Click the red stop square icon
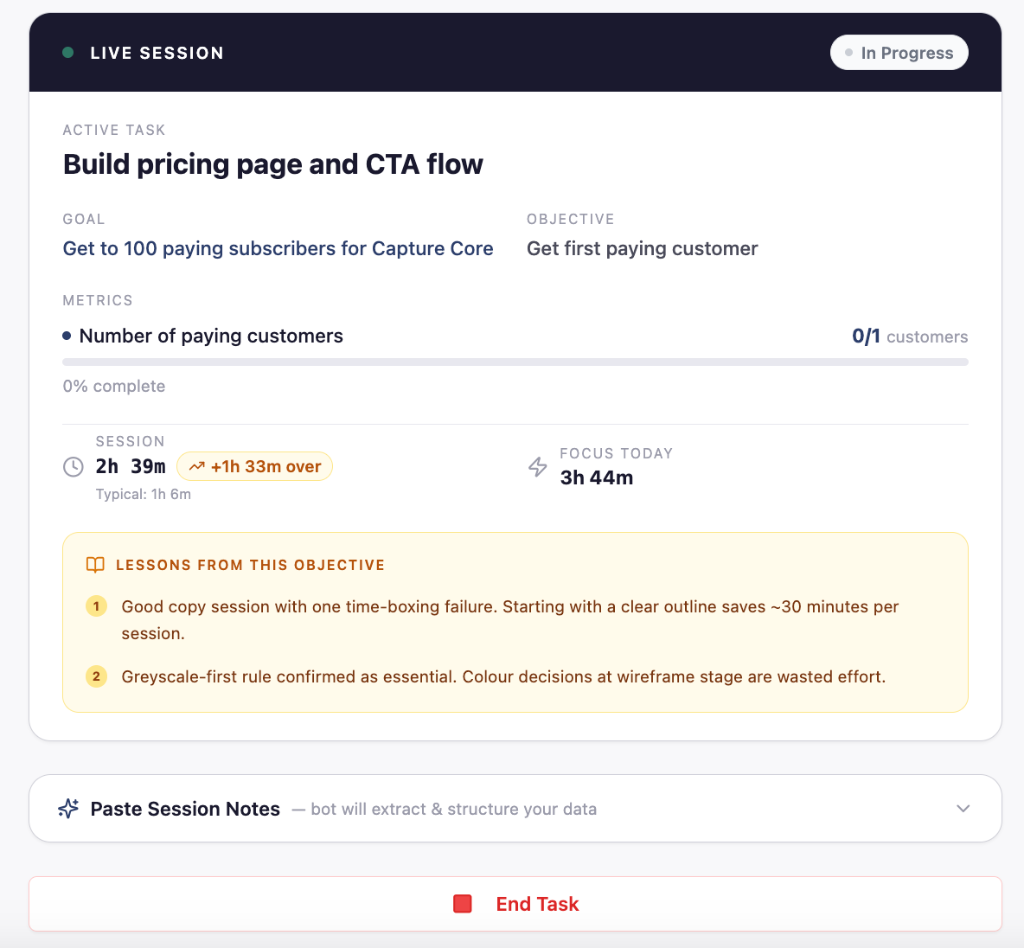 pyautogui.click(x=462, y=904)
